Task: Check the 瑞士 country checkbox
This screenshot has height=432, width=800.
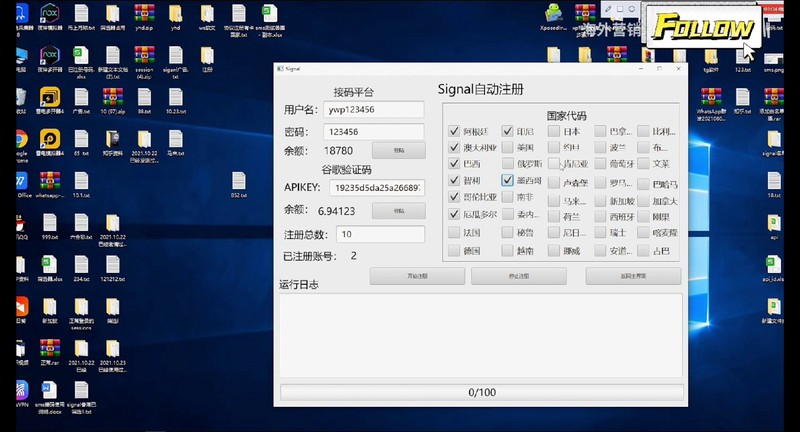Action: [x=601, y=233]
